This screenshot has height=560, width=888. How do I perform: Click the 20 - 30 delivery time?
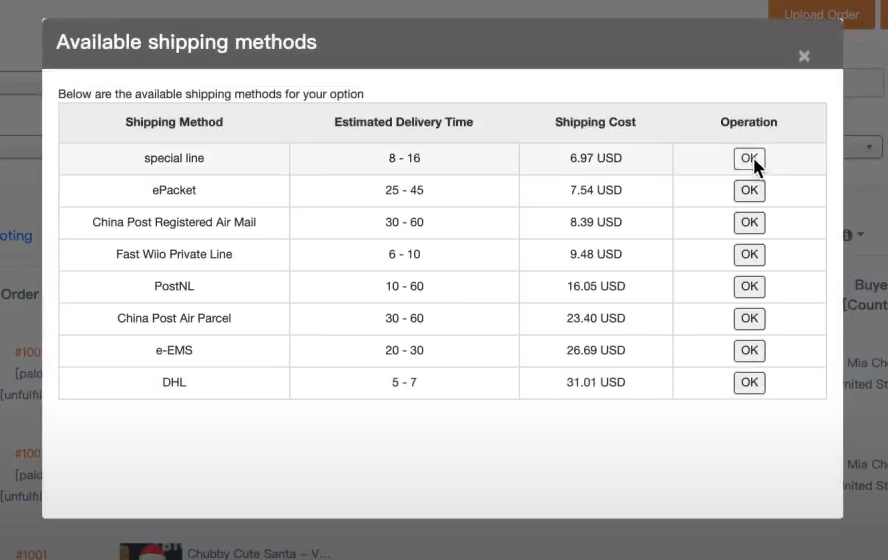click(404, 350)
